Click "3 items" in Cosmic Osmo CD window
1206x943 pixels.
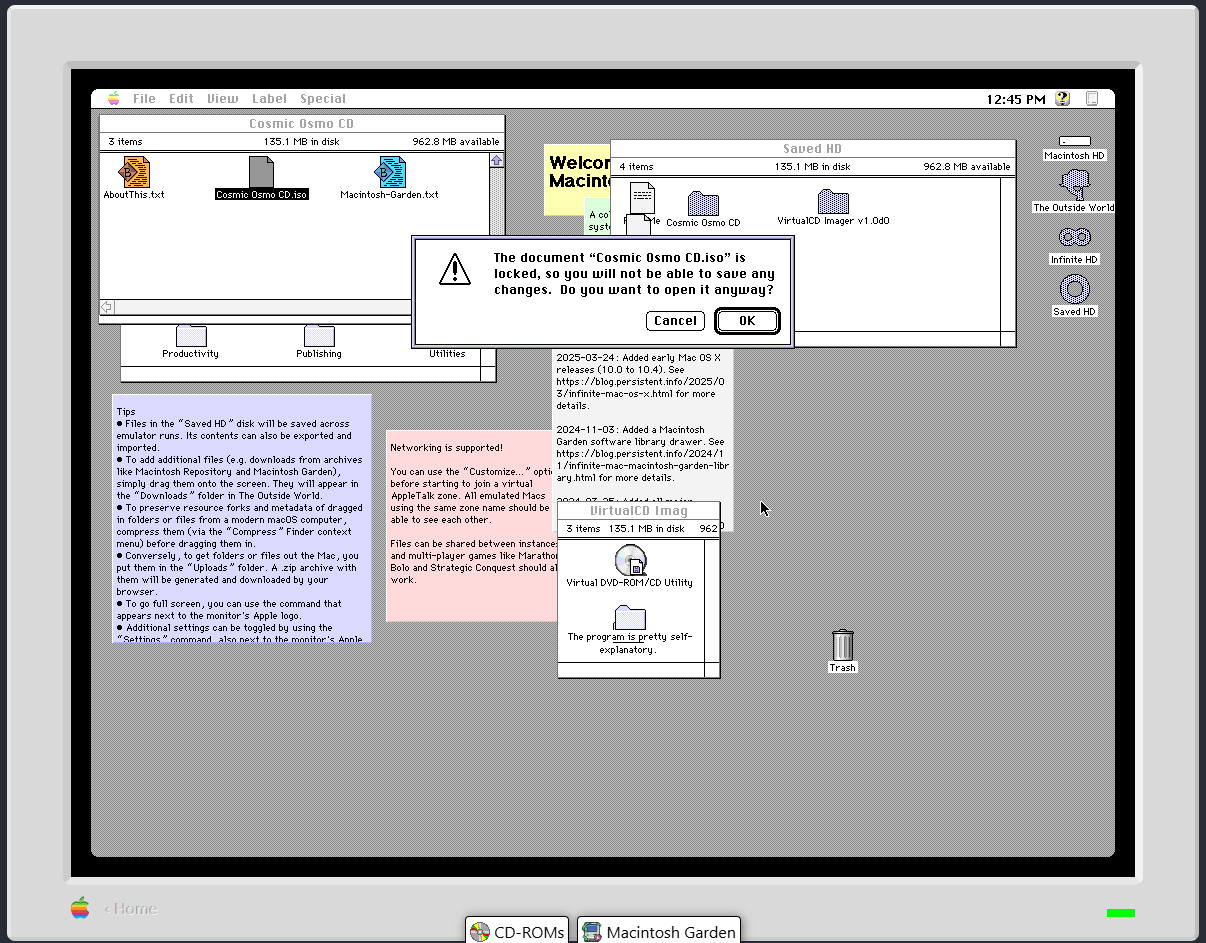125,142
